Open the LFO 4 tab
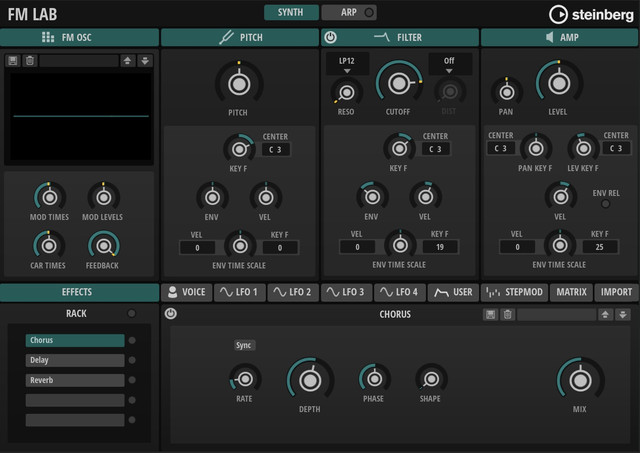The width and height of the screenshot is (640, 453). point(400,292)
